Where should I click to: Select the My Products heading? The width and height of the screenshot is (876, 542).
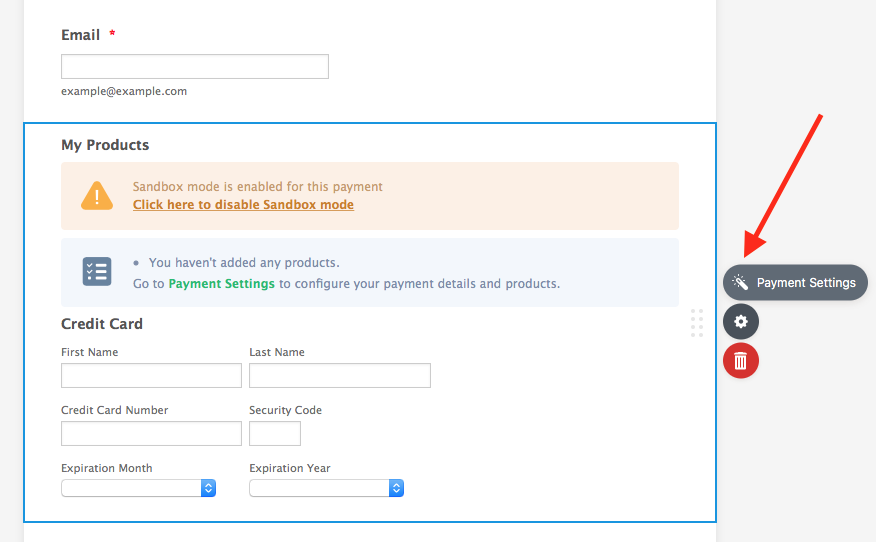click(x=105, y=145)
